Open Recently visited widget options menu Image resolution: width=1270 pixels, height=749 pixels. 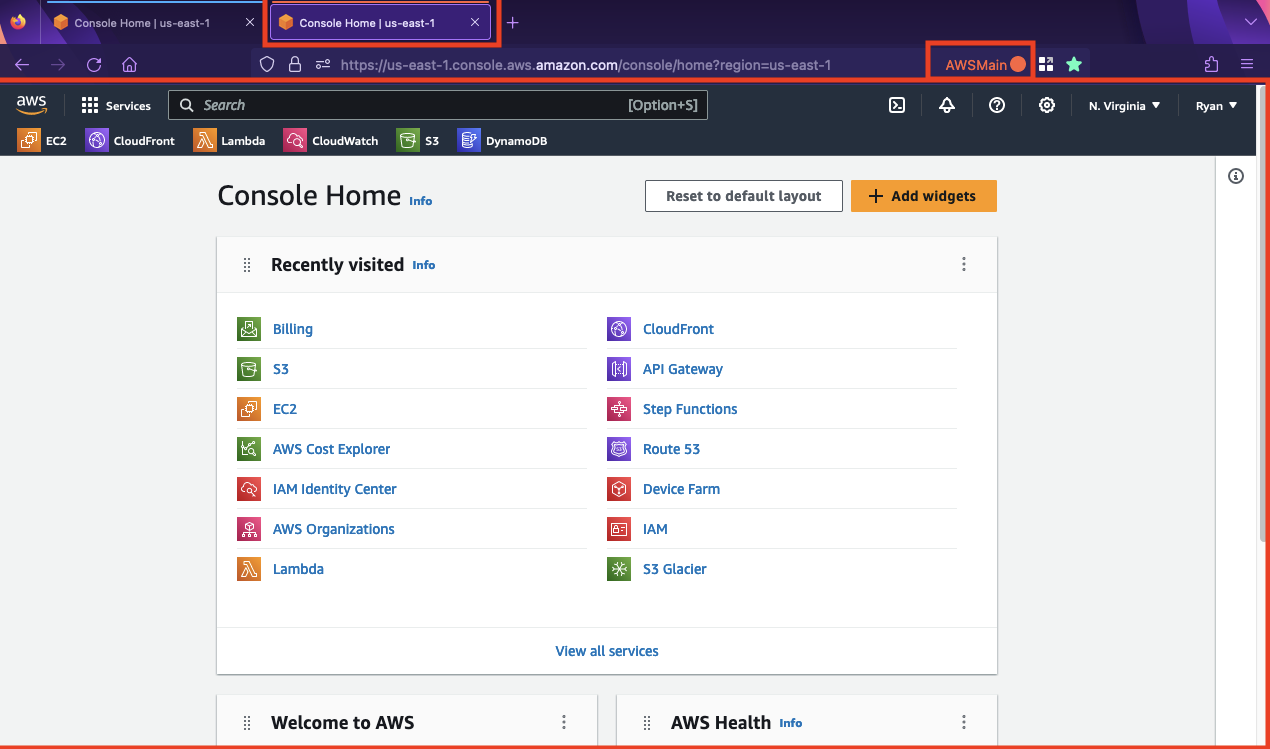964,264
